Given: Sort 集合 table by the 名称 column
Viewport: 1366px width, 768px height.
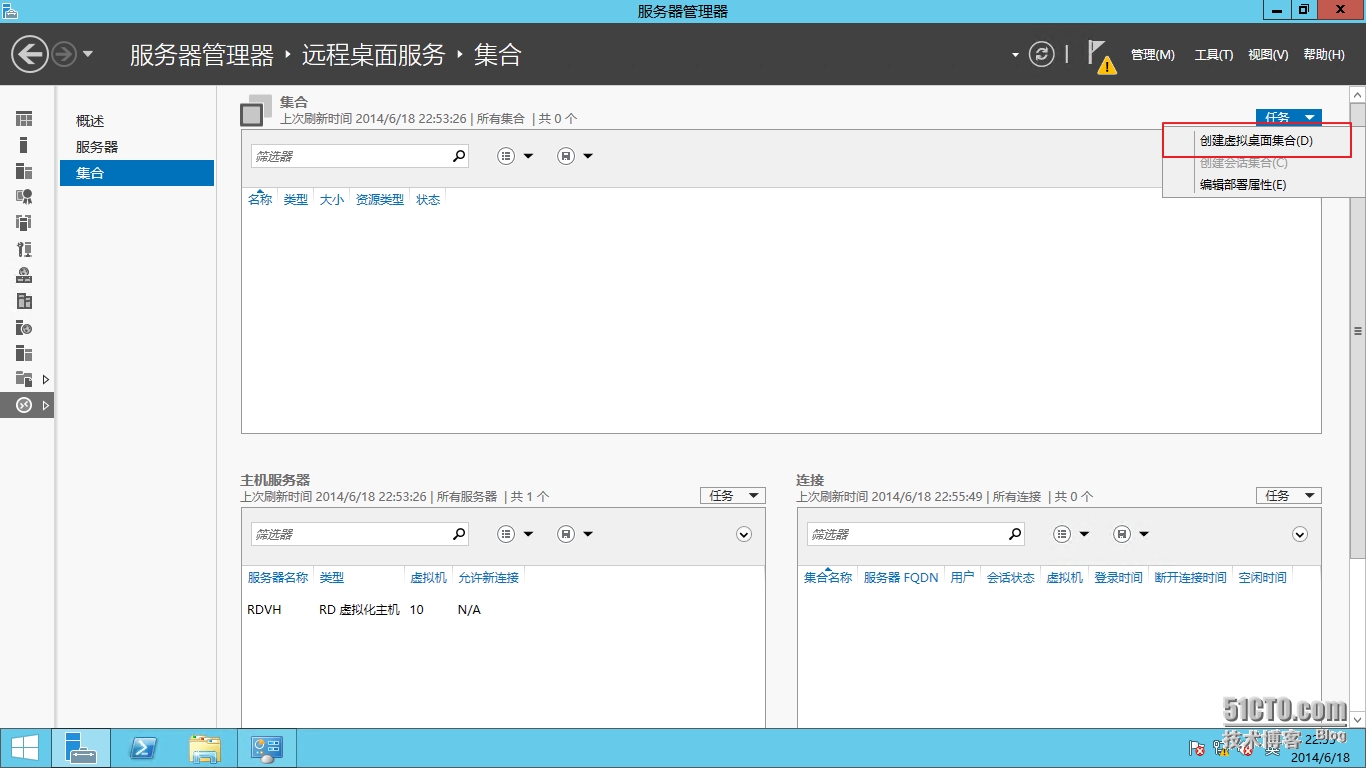Looking at the screenshot, I should point(260,199).
